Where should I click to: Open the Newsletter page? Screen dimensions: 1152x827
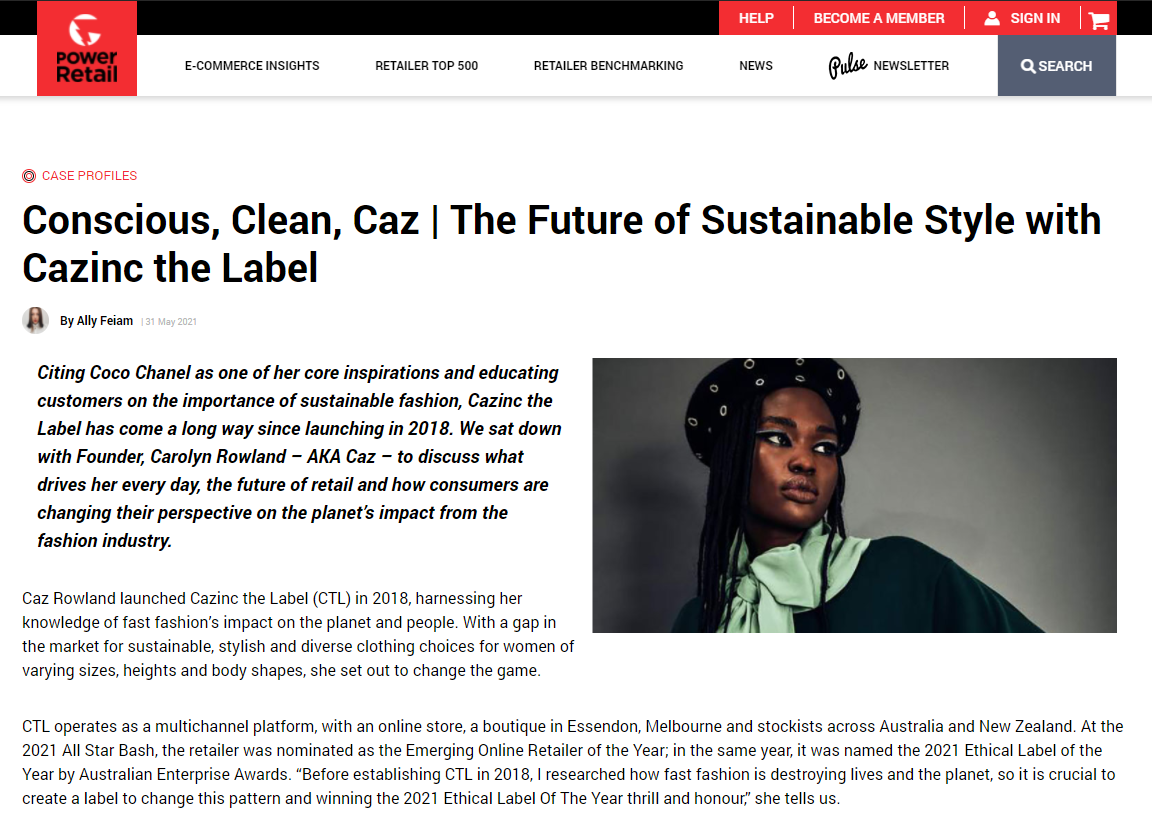click(911, 66)
